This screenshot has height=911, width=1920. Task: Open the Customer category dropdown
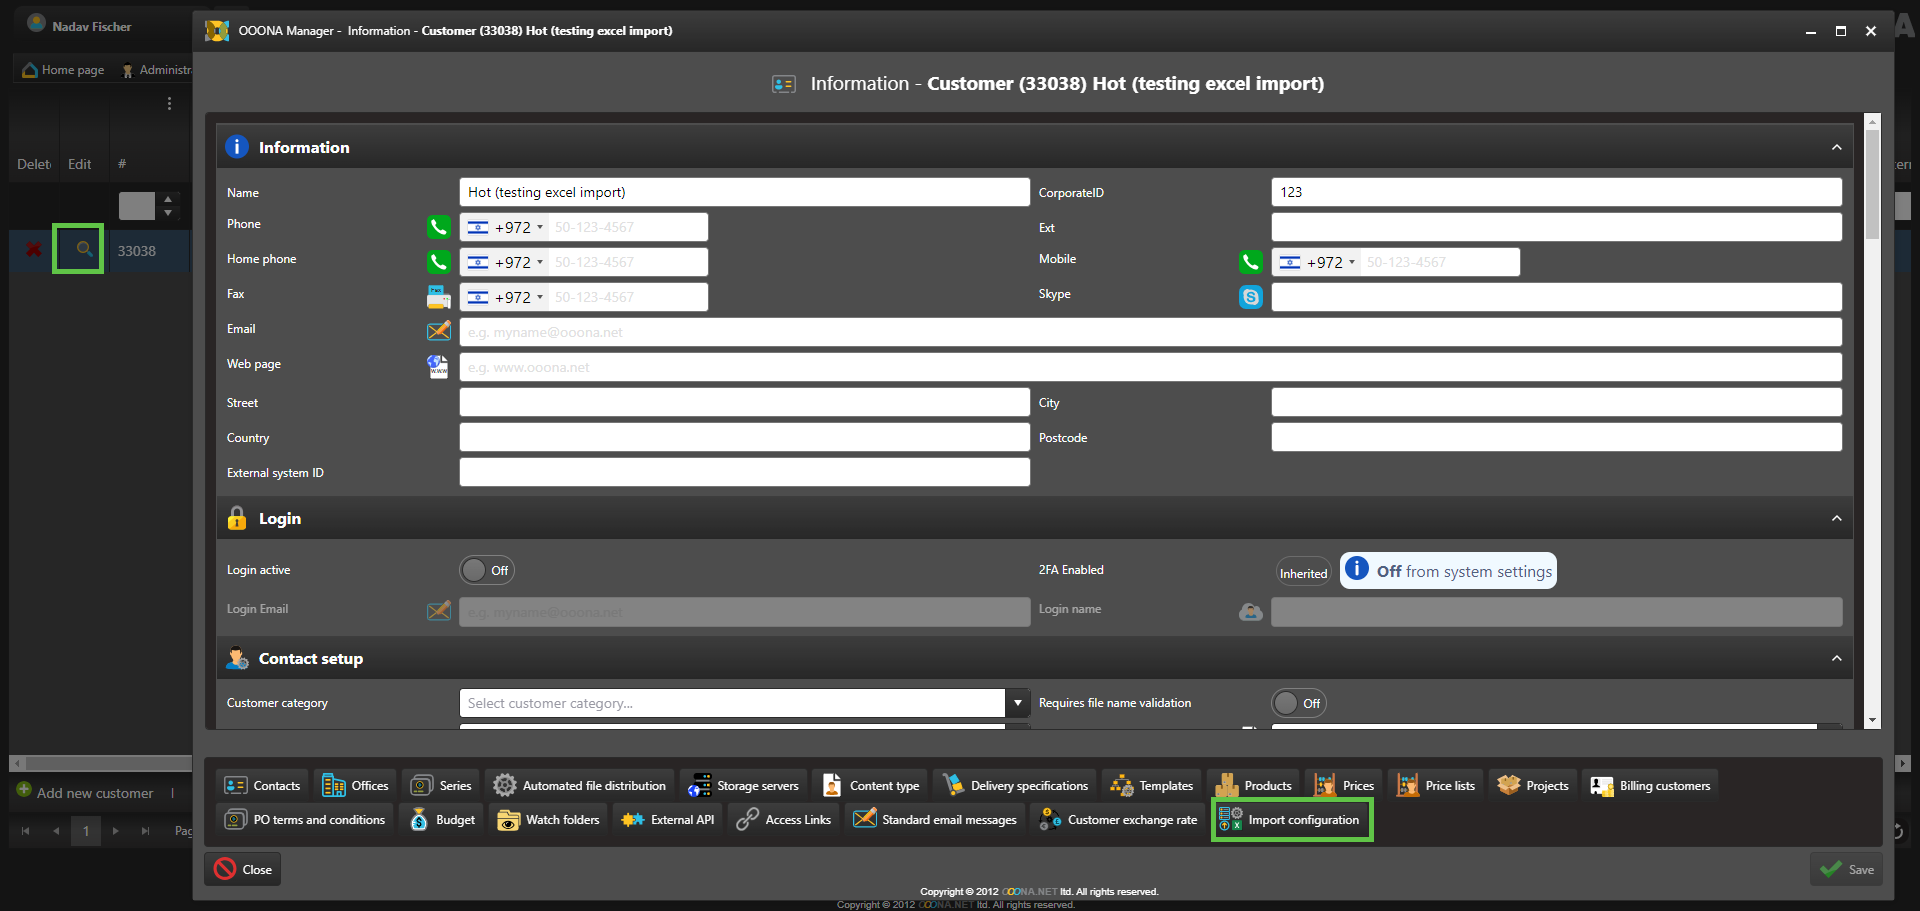point(1017,703)
